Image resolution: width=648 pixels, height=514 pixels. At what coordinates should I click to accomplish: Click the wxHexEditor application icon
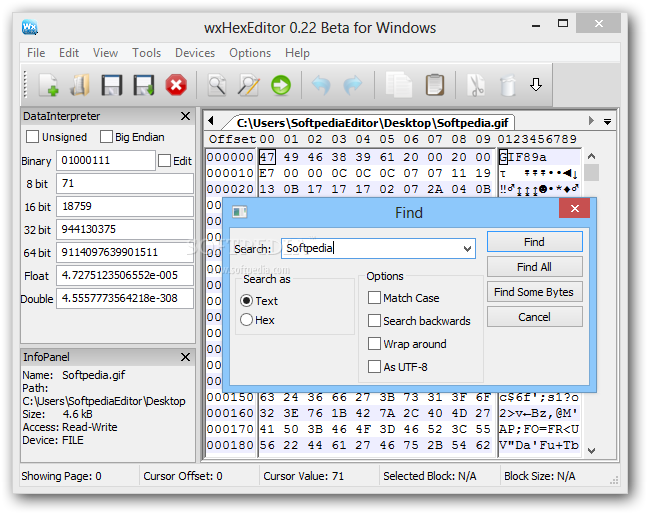(30, 27)
